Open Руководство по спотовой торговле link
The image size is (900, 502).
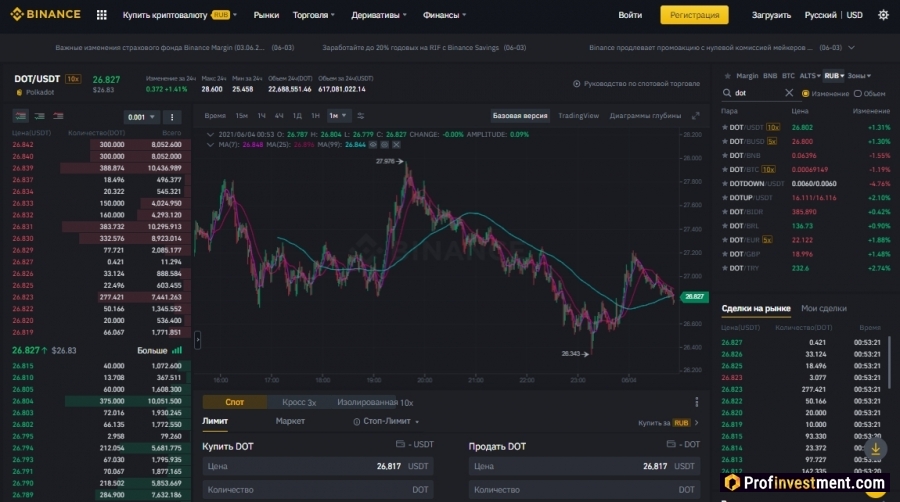click(x=637, y=84)
